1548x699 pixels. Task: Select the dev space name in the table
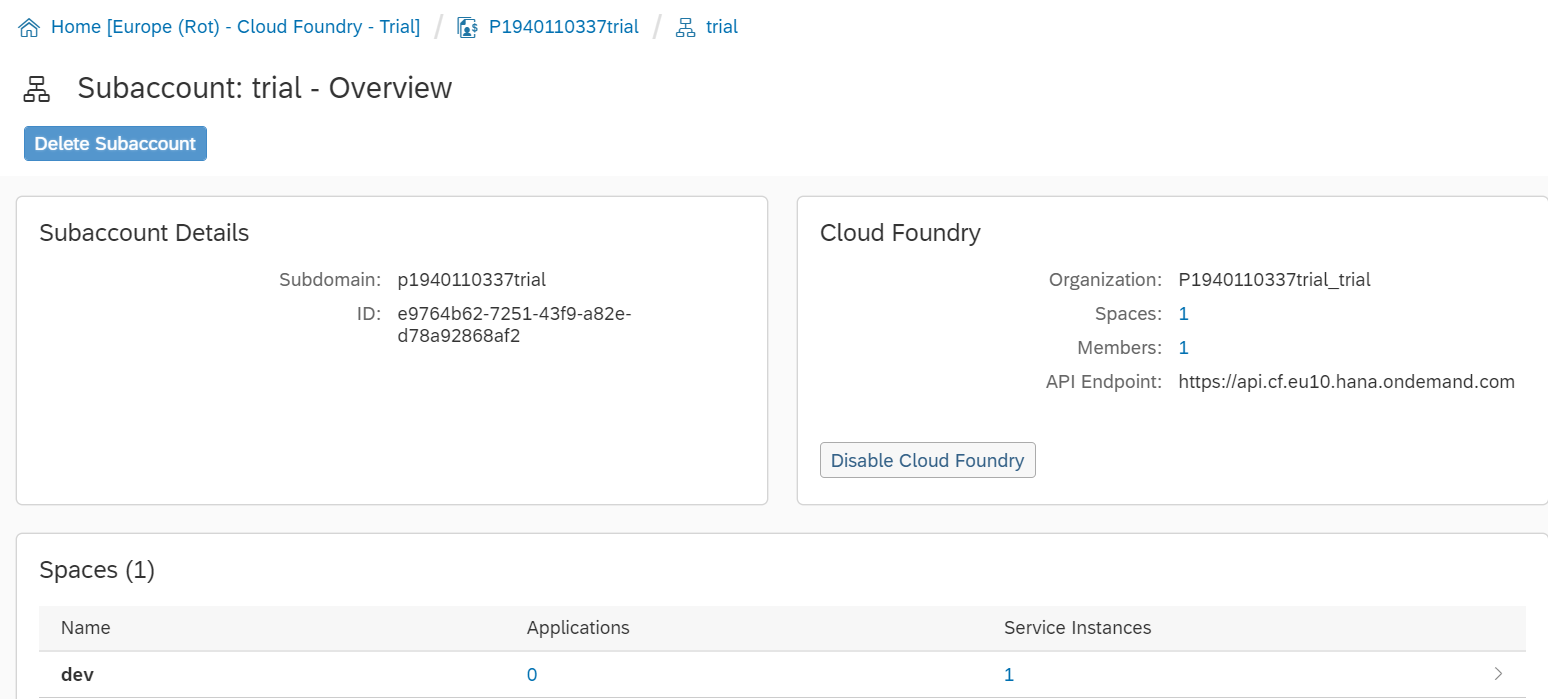coord(77,674)
